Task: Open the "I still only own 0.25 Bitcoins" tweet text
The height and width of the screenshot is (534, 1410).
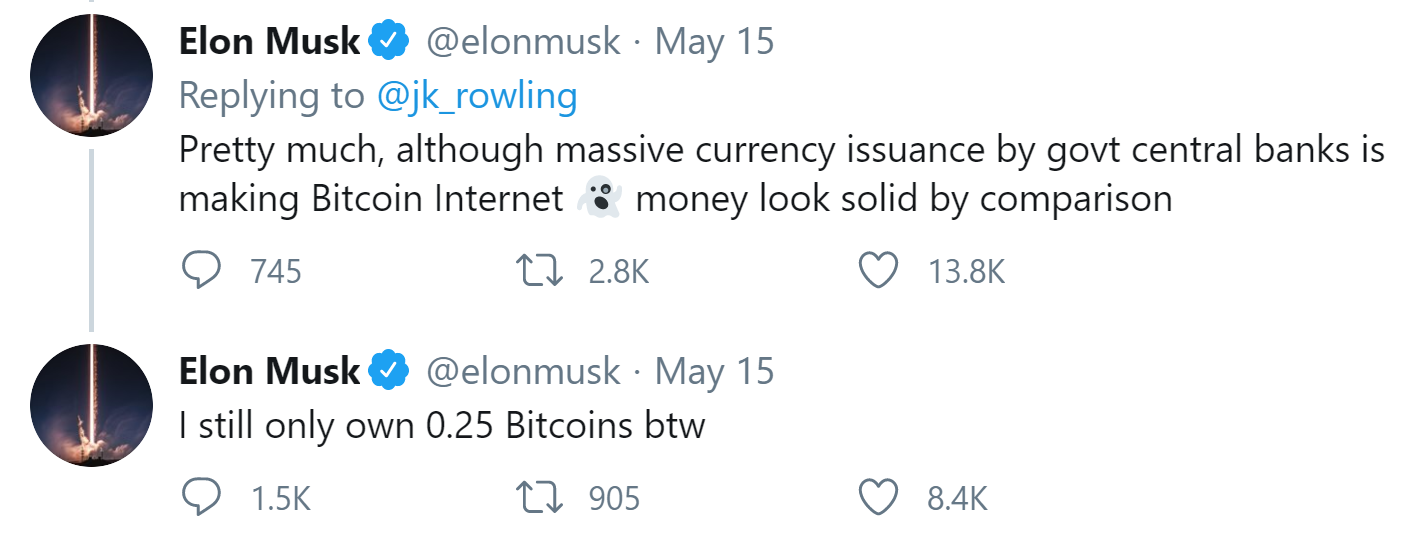Action: (x=442, y=427)
